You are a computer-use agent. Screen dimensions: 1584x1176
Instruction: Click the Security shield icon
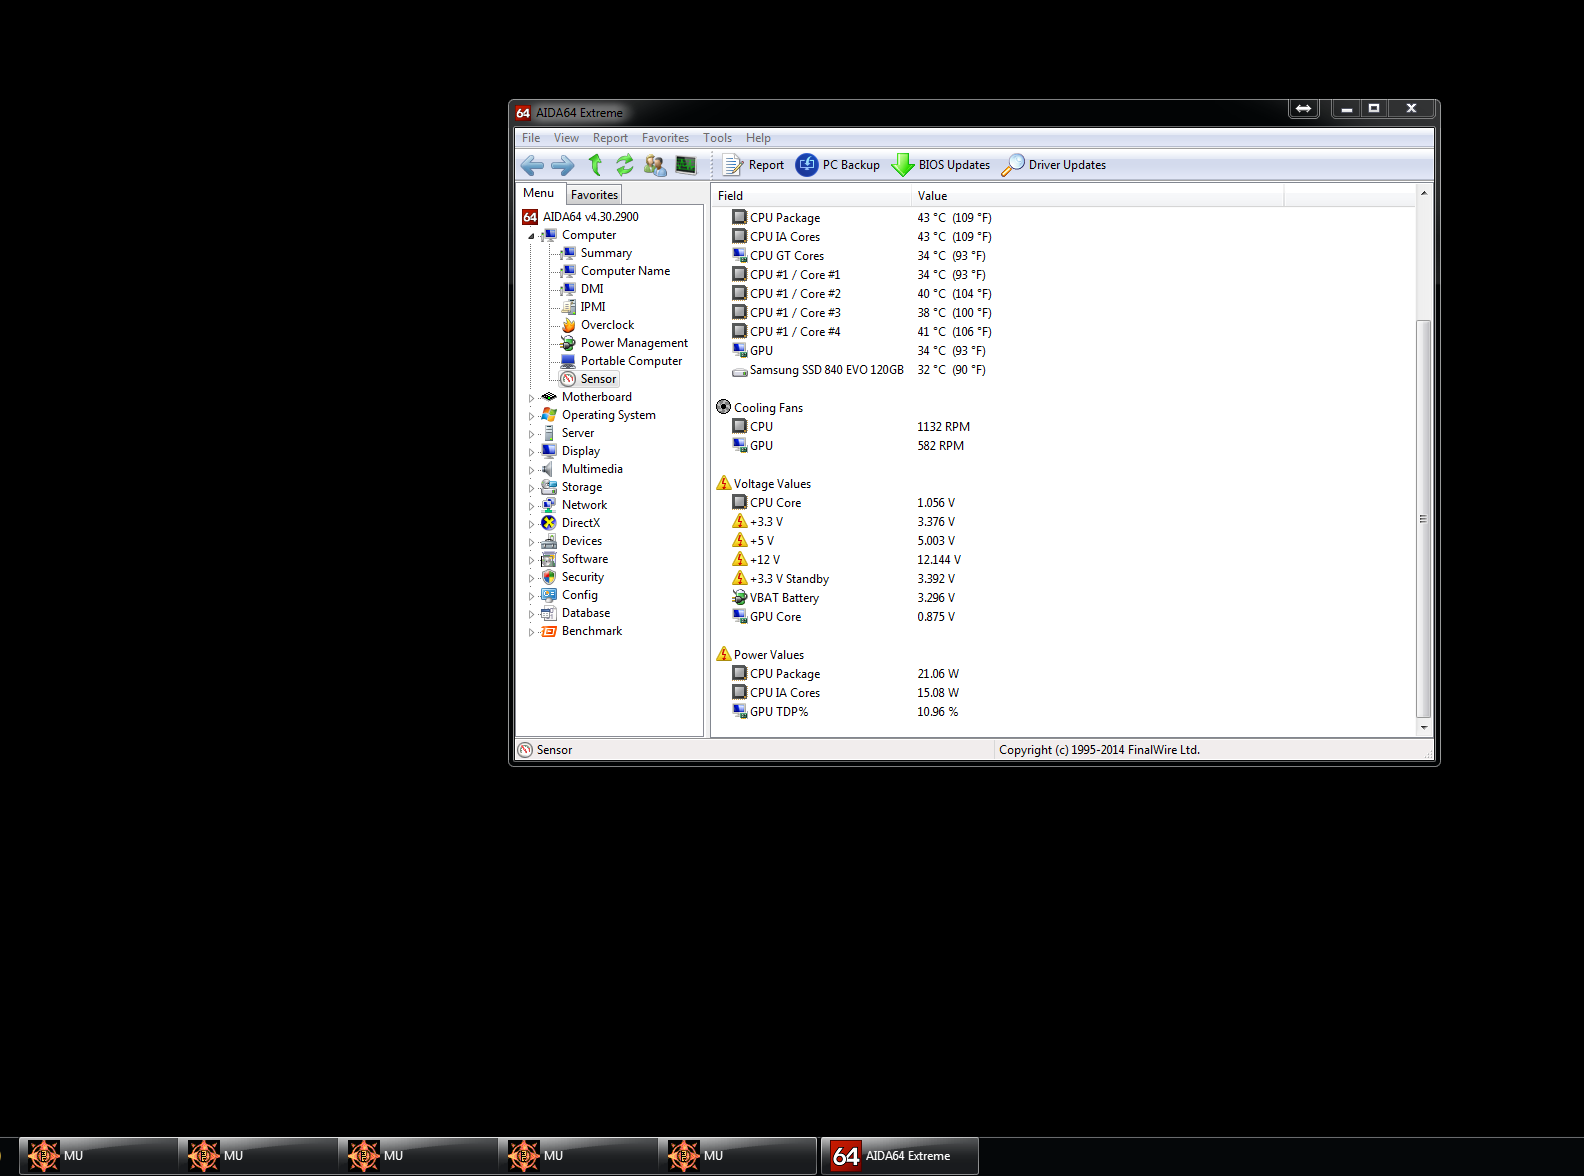(x=549, y=577)
